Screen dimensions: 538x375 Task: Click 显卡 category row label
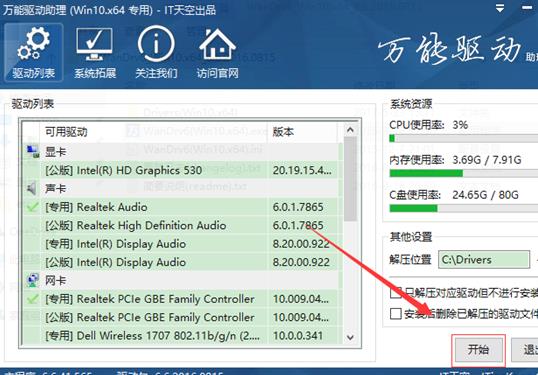click(x=55, y=152)
